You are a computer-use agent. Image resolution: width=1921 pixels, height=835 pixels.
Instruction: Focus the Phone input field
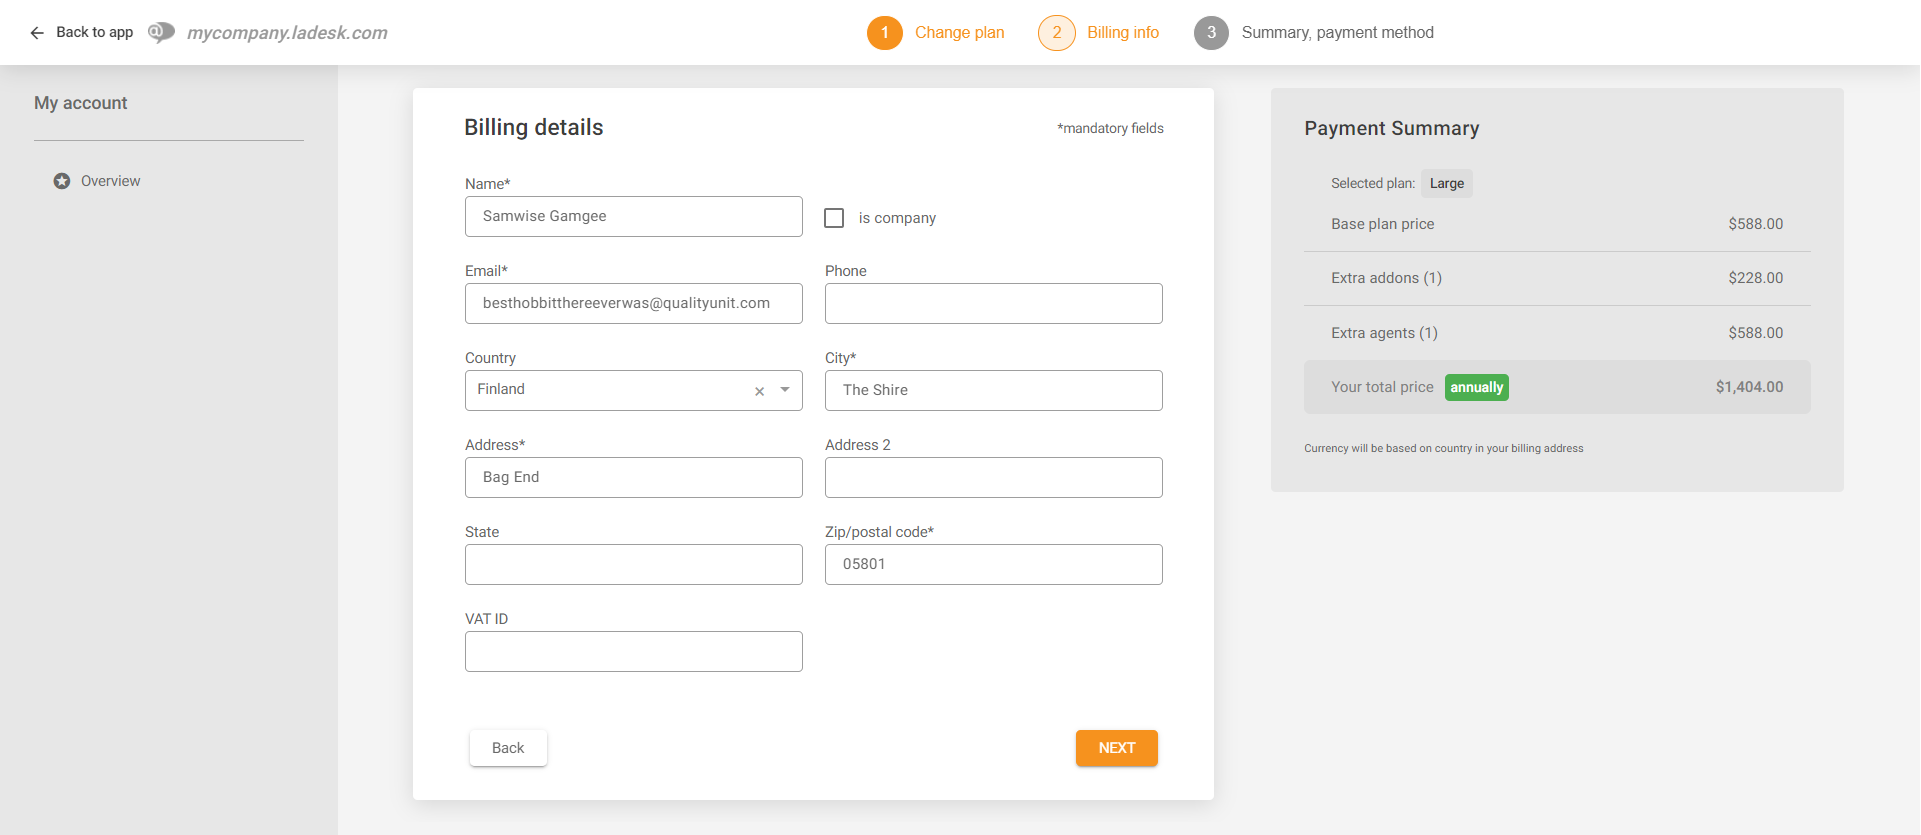[x=993, y=304]
